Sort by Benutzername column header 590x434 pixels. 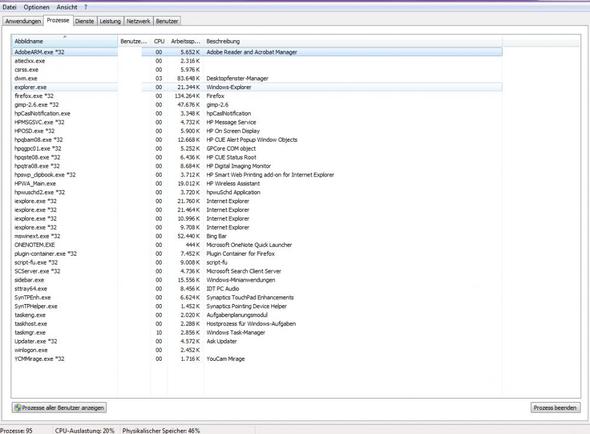134,41
